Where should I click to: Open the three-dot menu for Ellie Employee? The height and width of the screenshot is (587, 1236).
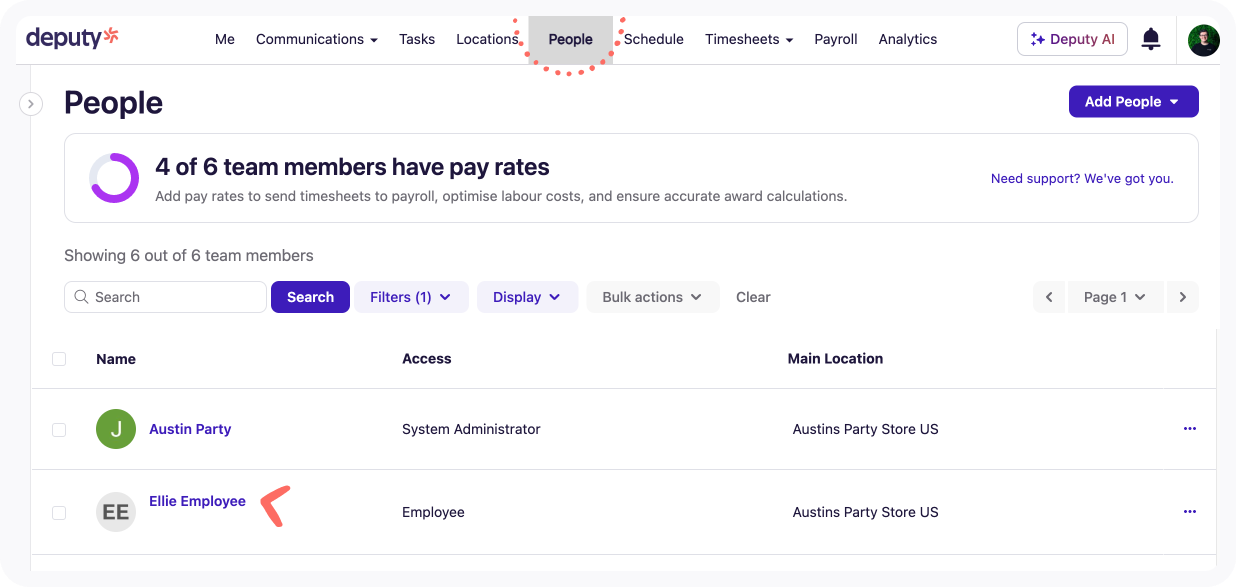[x=1190, y=511]
